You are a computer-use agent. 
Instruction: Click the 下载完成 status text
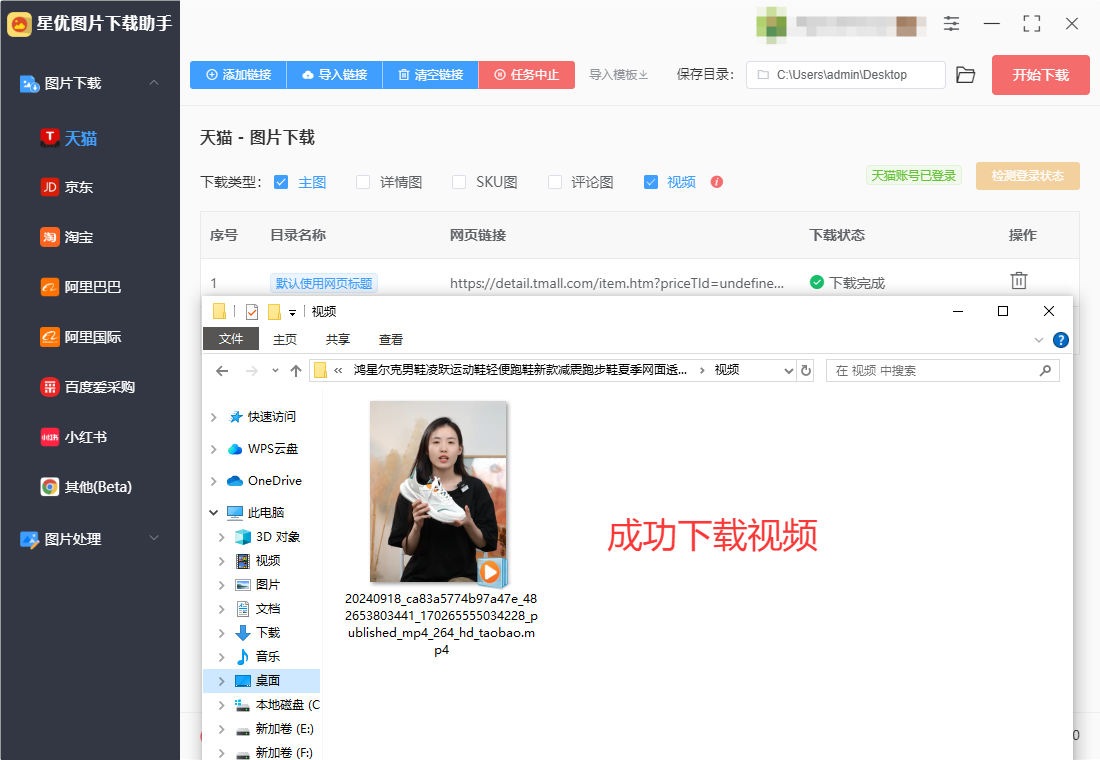(x=857, y=284)
